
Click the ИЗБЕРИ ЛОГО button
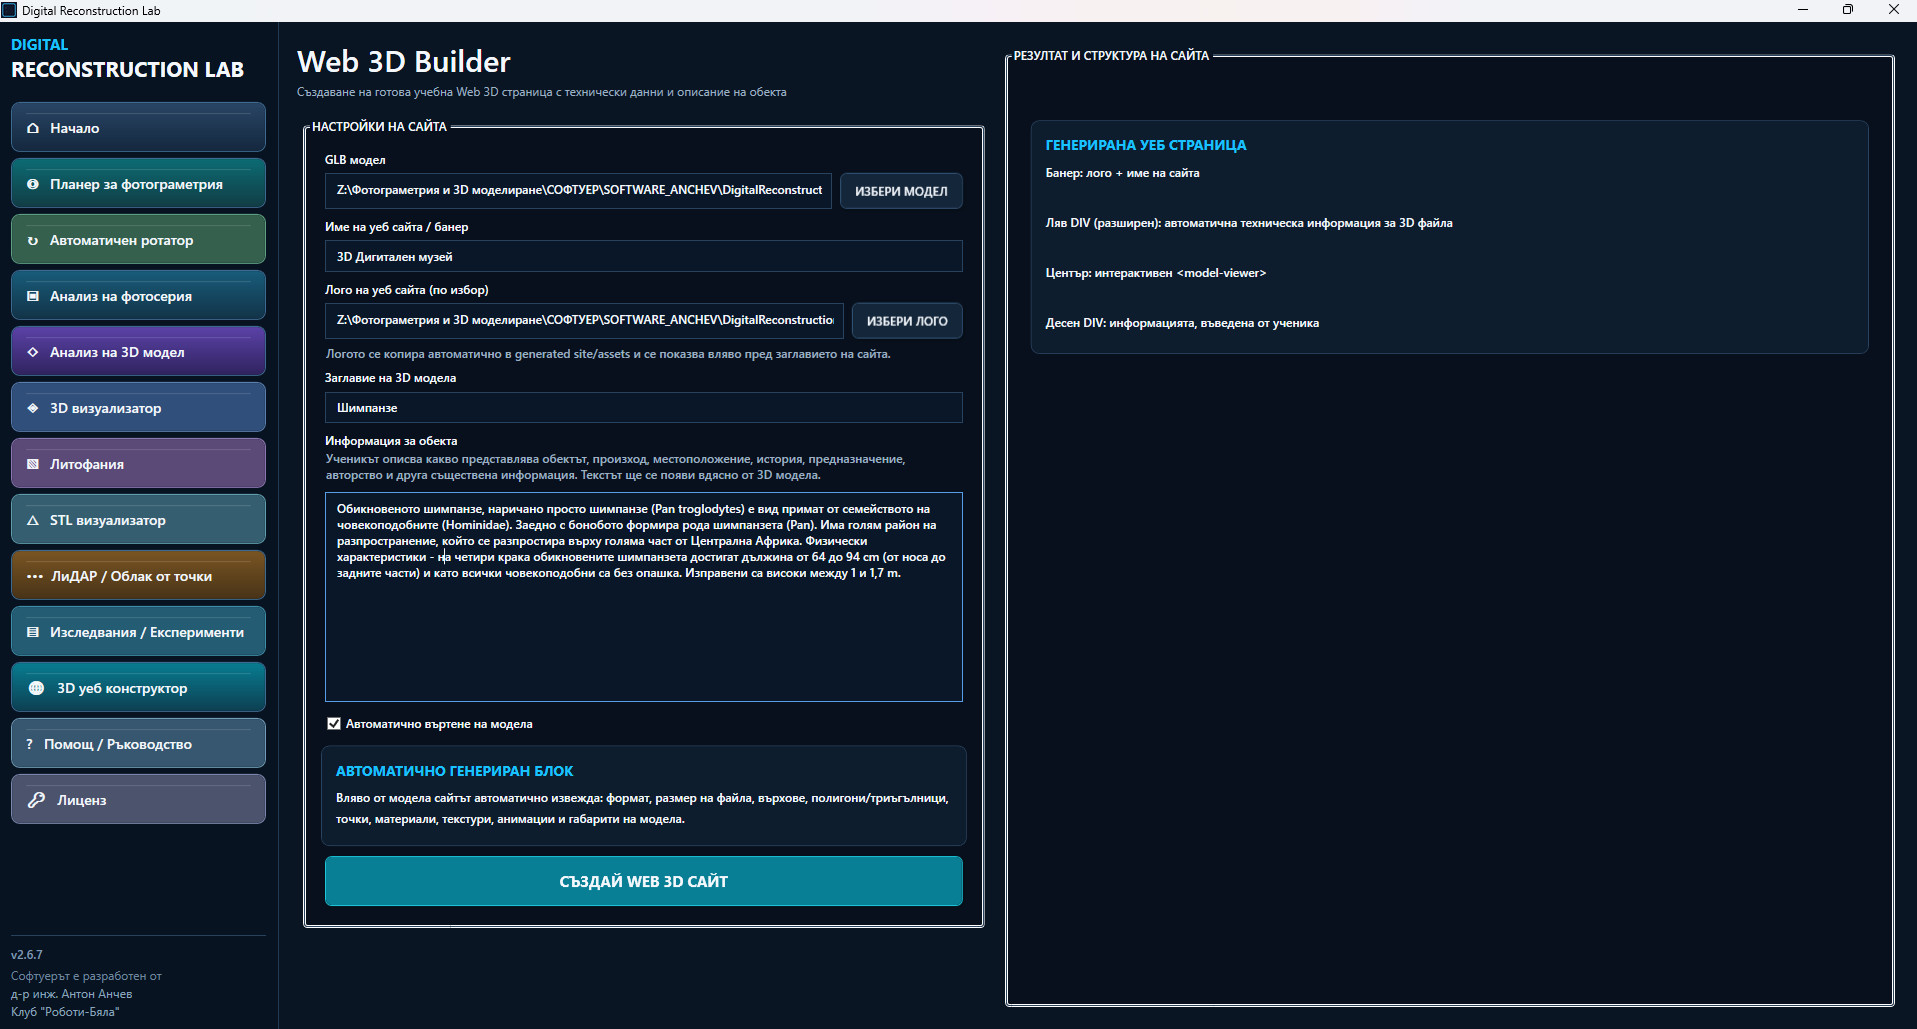point(907,321)
